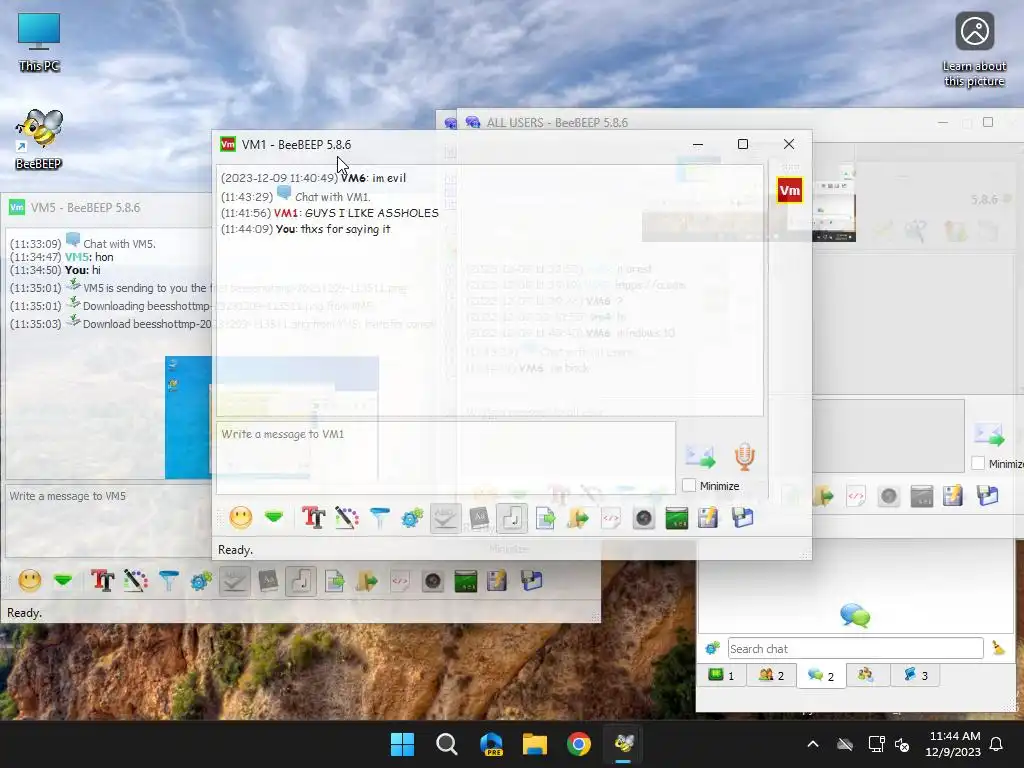Open chat settings gears in VM1 toolbar
This screenshot has width=1024, height=768.
point(412,519)
